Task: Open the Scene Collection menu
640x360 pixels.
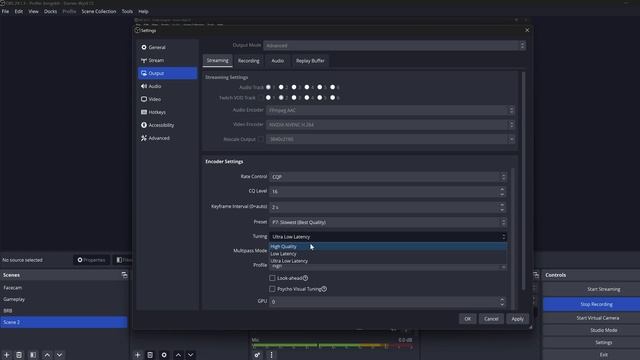Action: coord(99,11)
